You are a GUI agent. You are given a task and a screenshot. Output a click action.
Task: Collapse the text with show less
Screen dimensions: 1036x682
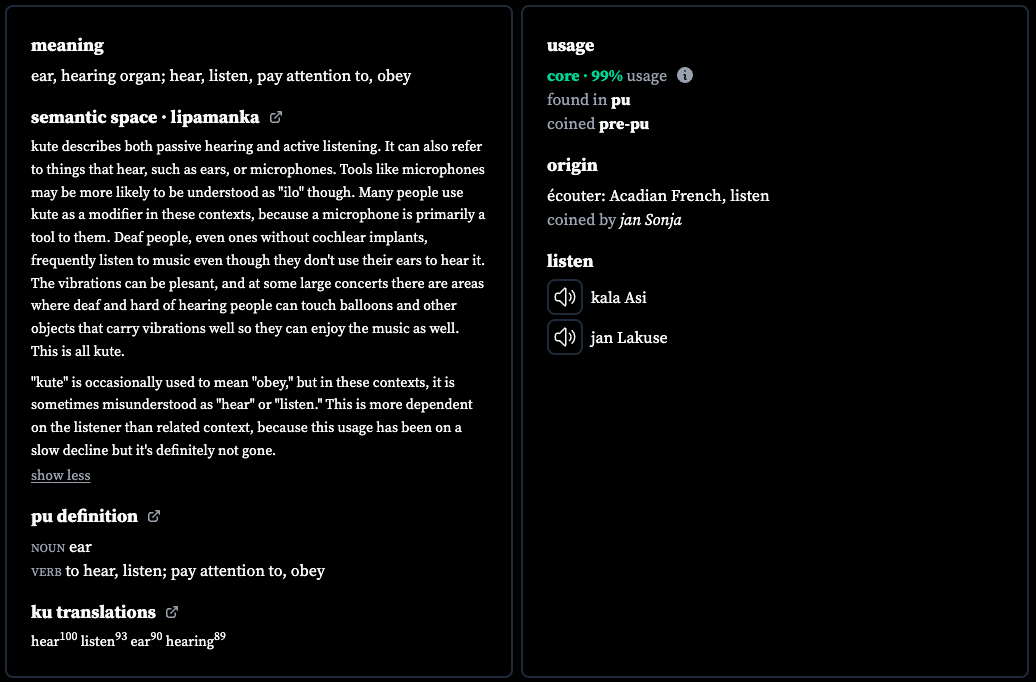[61, 475]
